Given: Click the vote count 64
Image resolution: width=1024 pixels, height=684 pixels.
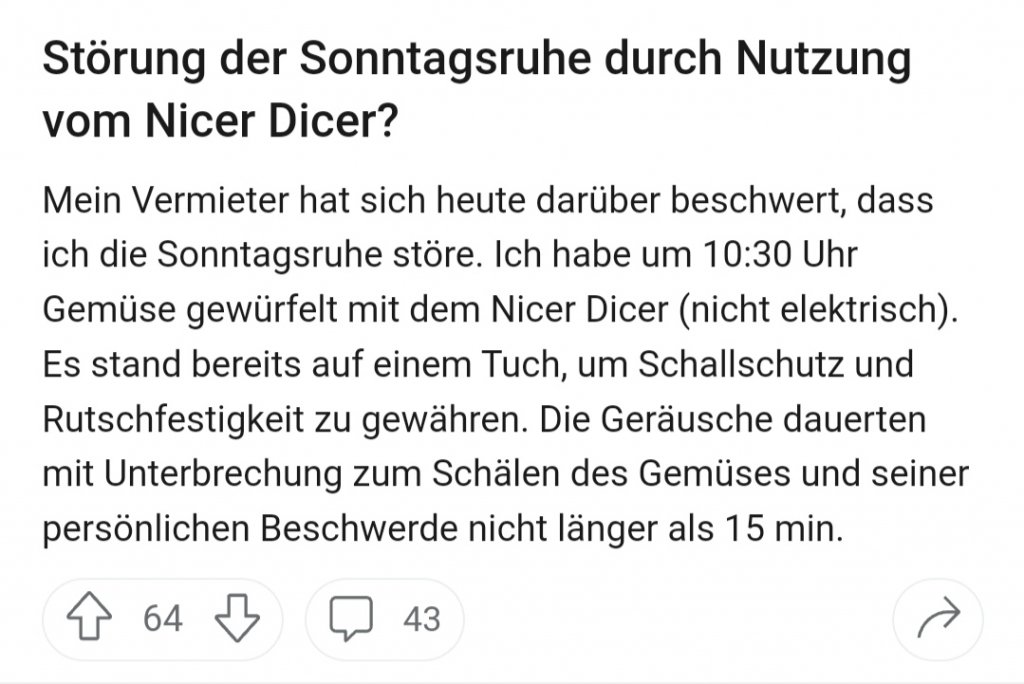Looking at the screenshot, I should click(x=163, y=619).
